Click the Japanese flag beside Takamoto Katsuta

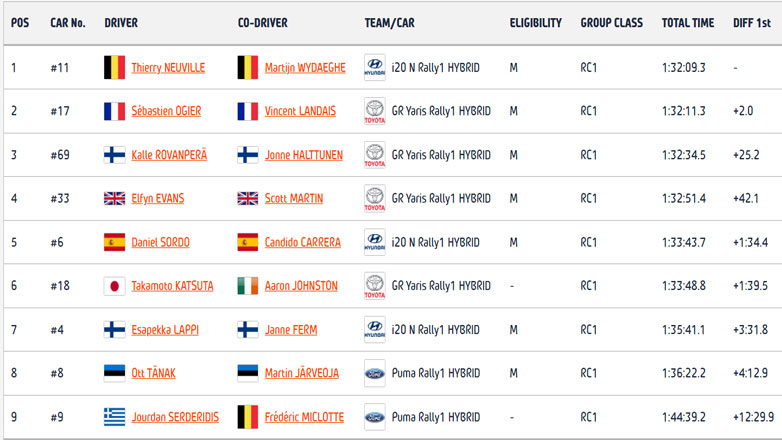(x=115, y=286)
